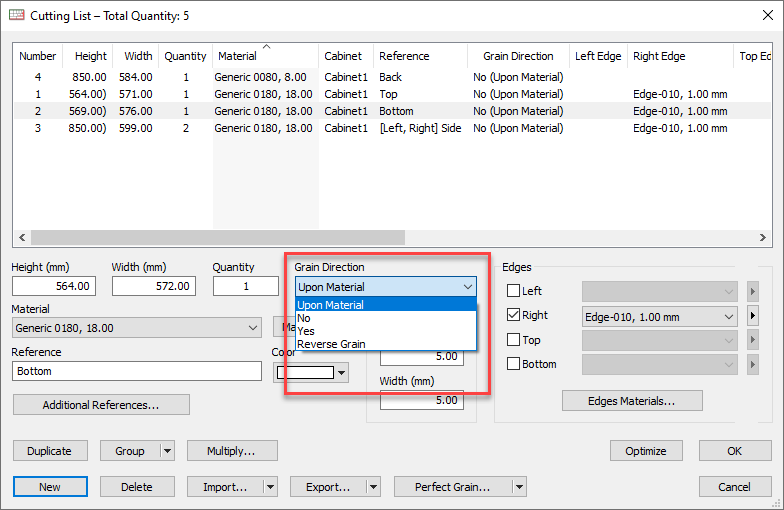Click the Width (mm) field showing 572.00

click(x=154, y=286)
